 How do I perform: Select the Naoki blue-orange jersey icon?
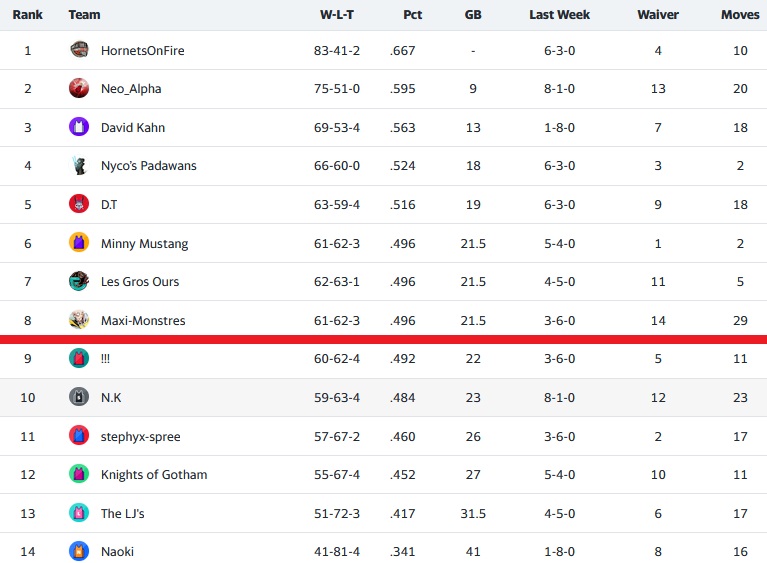pyautogui.click(x=79, y=551)
